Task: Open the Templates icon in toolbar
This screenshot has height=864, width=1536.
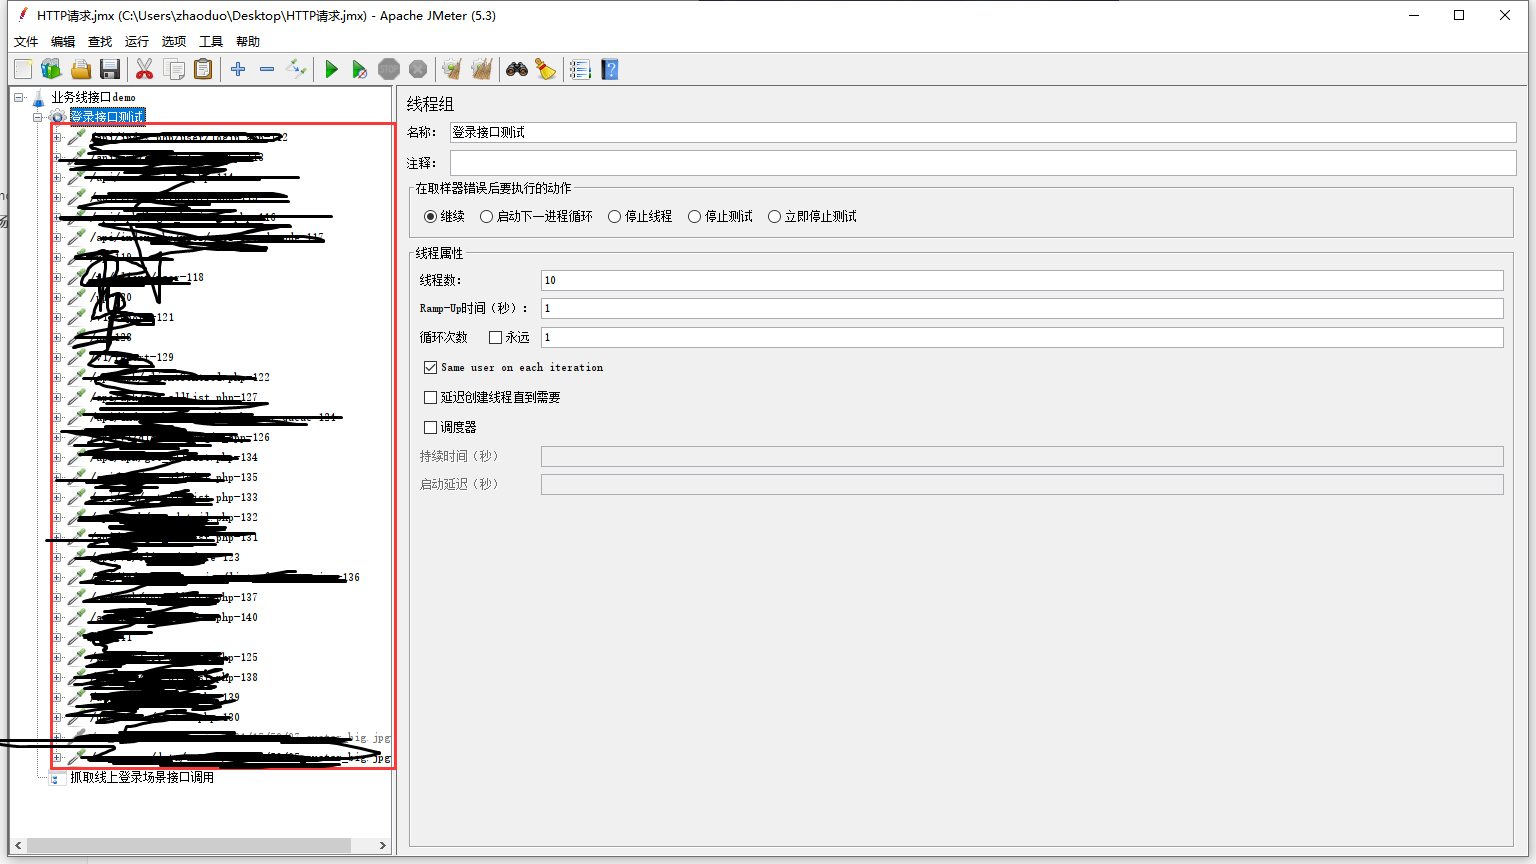Action: 51,69
